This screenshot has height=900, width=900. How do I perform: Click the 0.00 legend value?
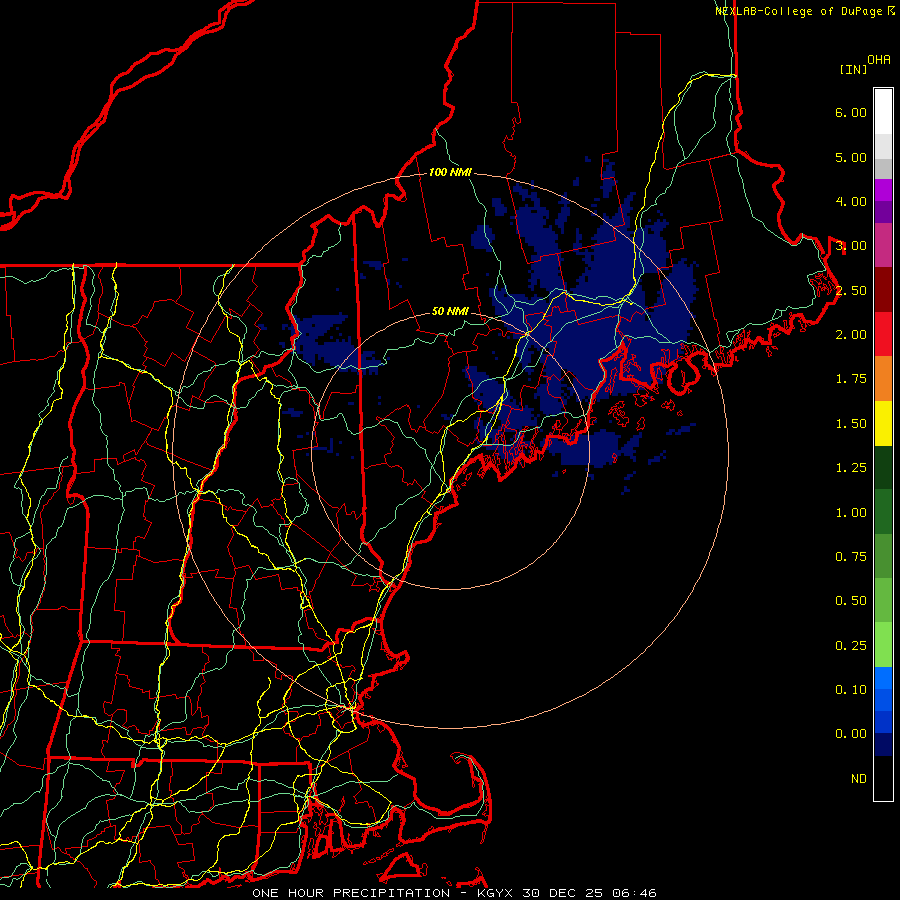point(851,734)
